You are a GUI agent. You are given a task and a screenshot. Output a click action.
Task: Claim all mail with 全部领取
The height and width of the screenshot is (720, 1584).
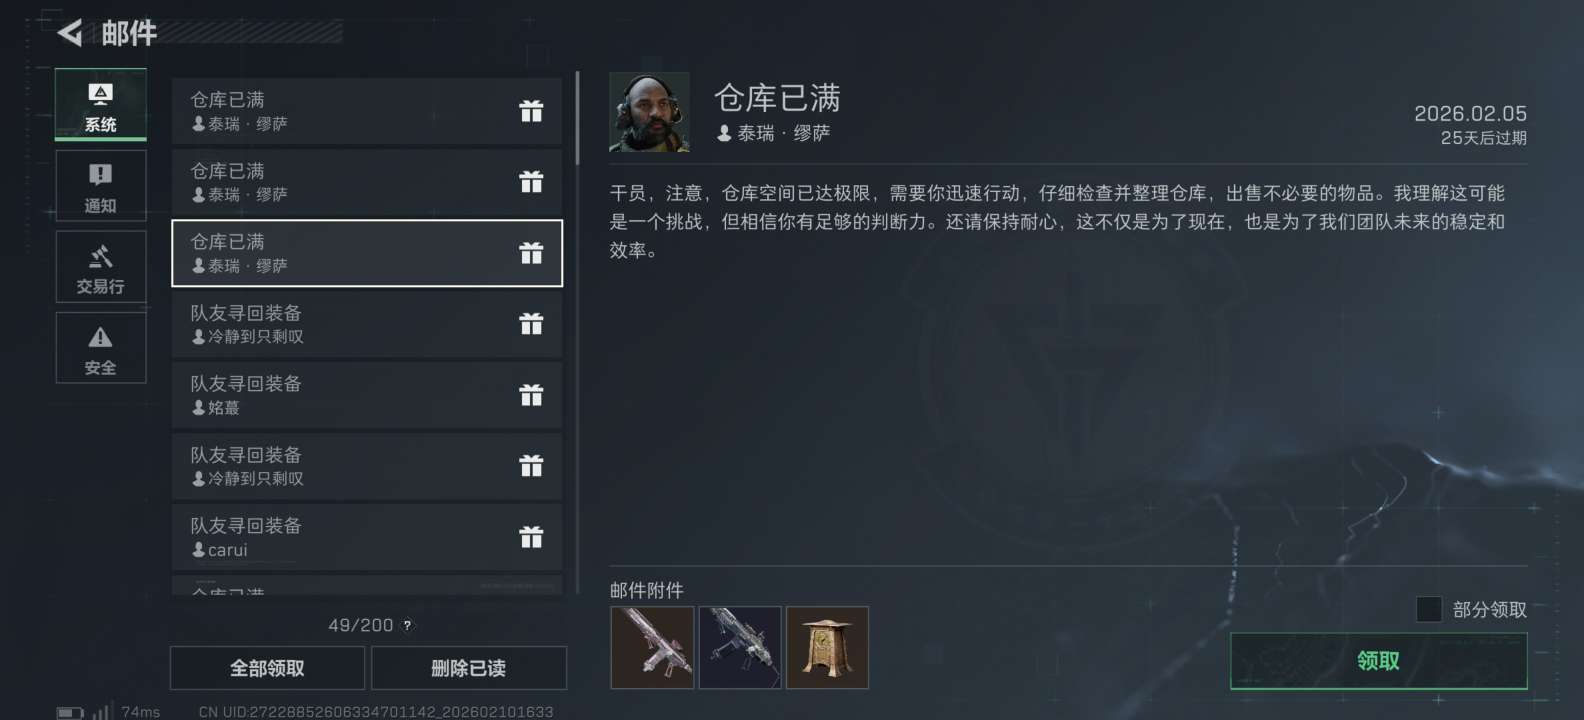click(267, 668)
